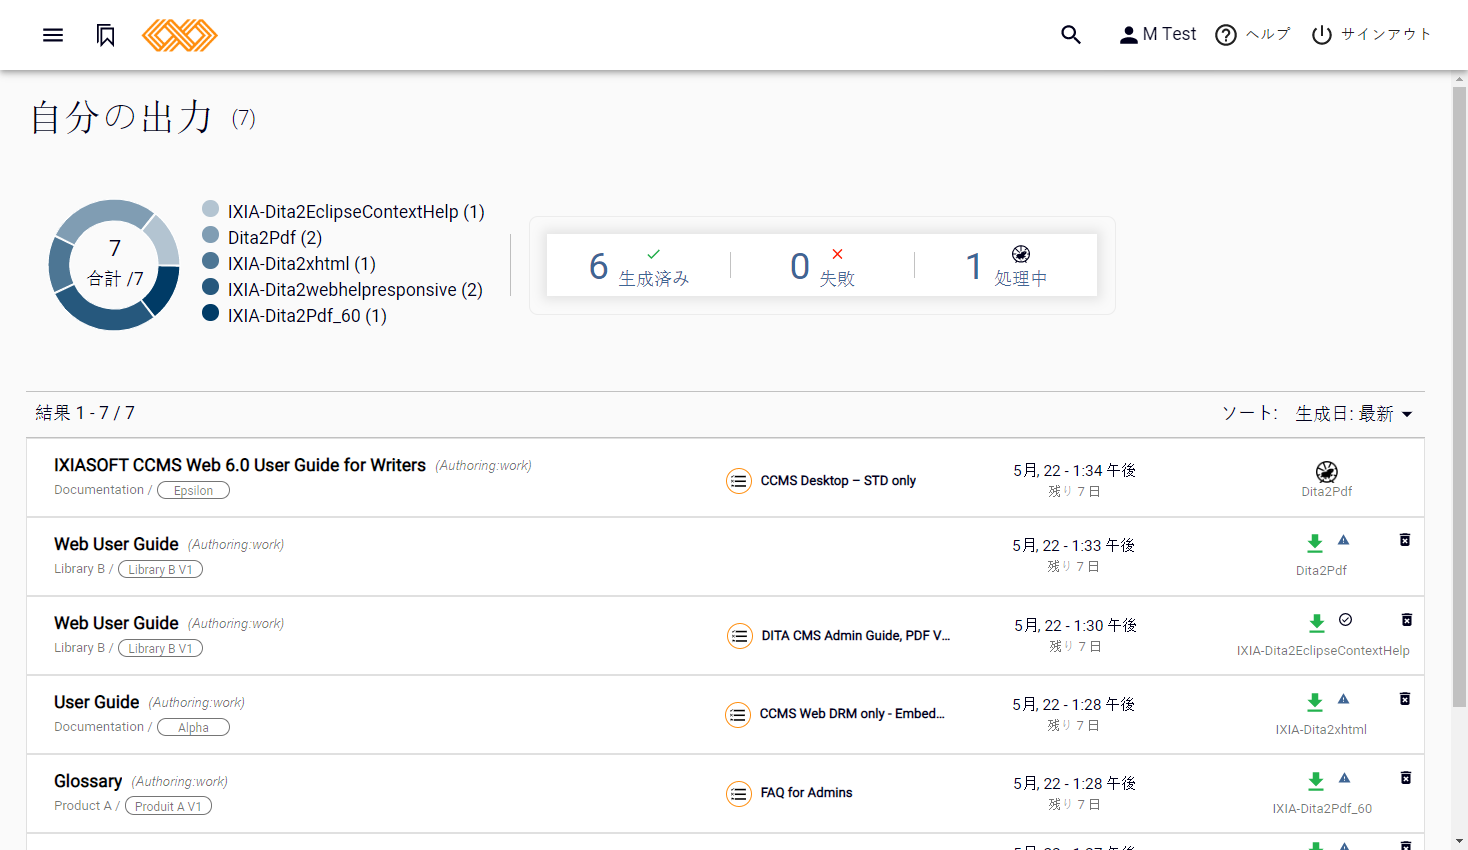Click the scrollbar down arrow
The image size is (1468, 850).
coord(1459,842)
